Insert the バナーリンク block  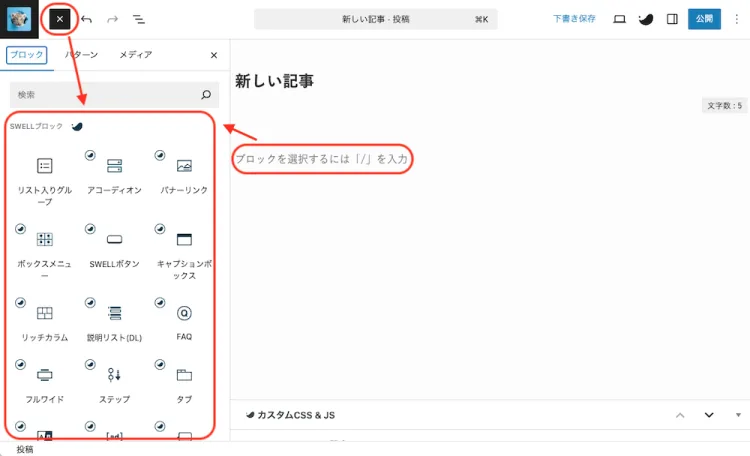184,174
